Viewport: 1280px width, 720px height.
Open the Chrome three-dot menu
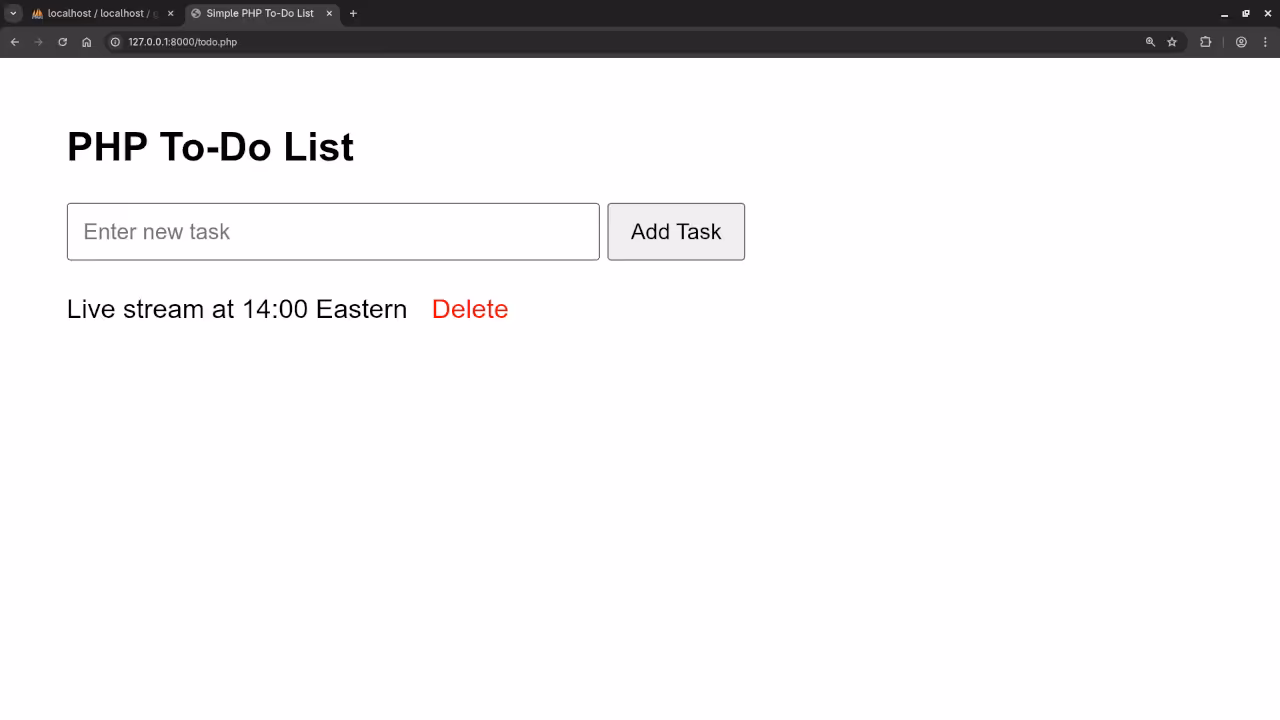(x=1265, y=42)
